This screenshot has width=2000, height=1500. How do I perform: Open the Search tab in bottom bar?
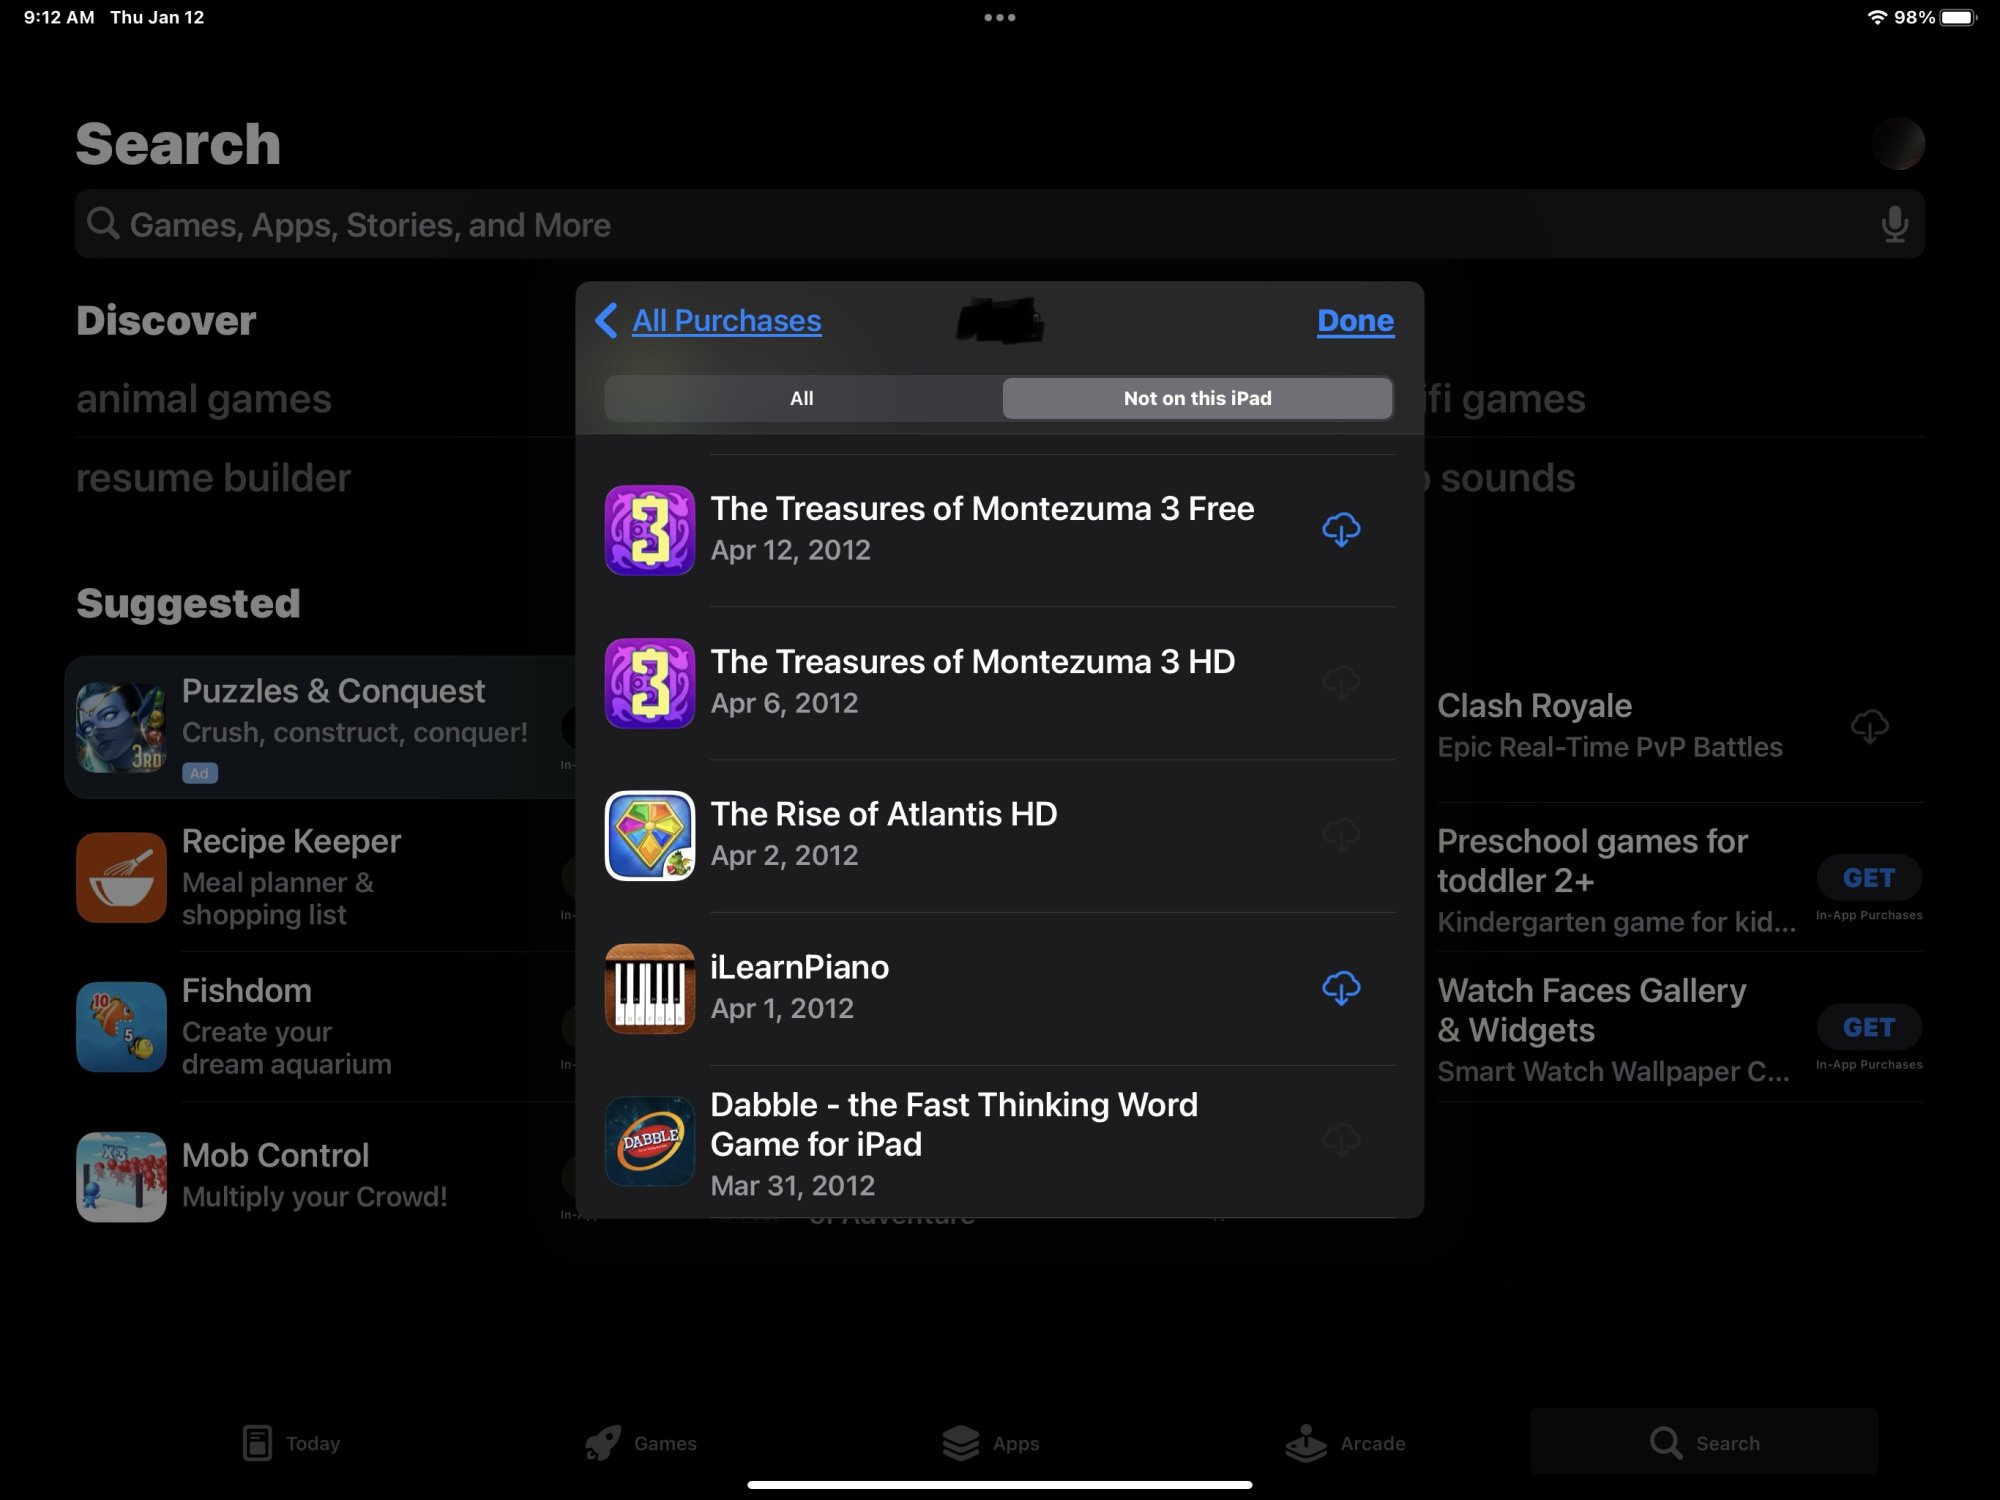click(x=1704, y=1443)
